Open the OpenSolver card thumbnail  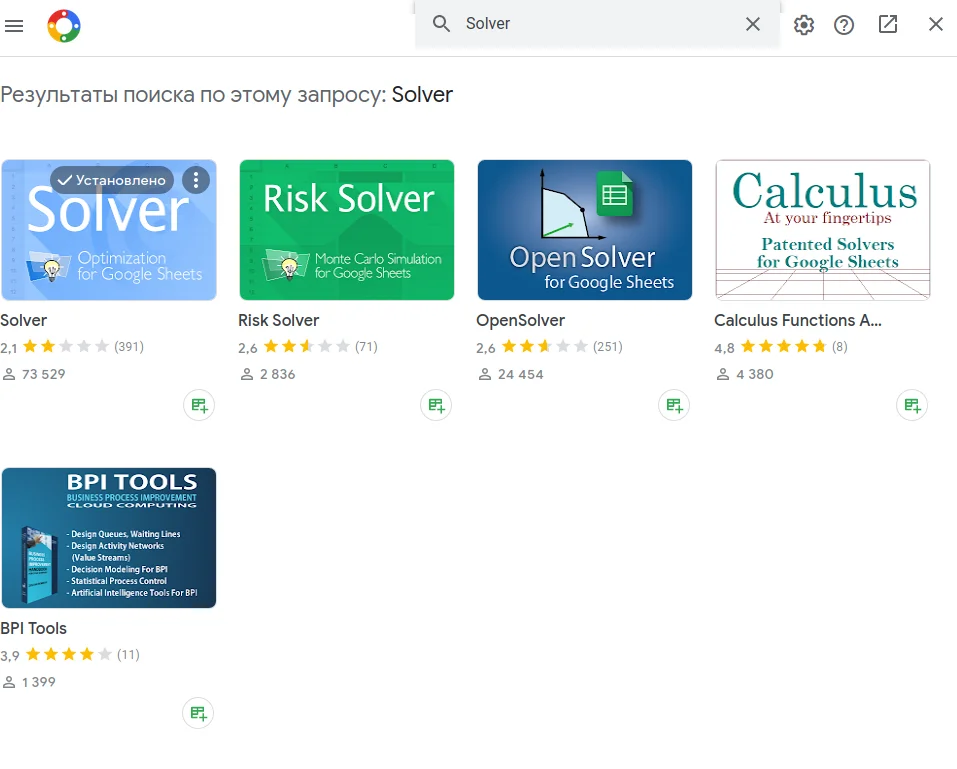click(x=585, y=230)
